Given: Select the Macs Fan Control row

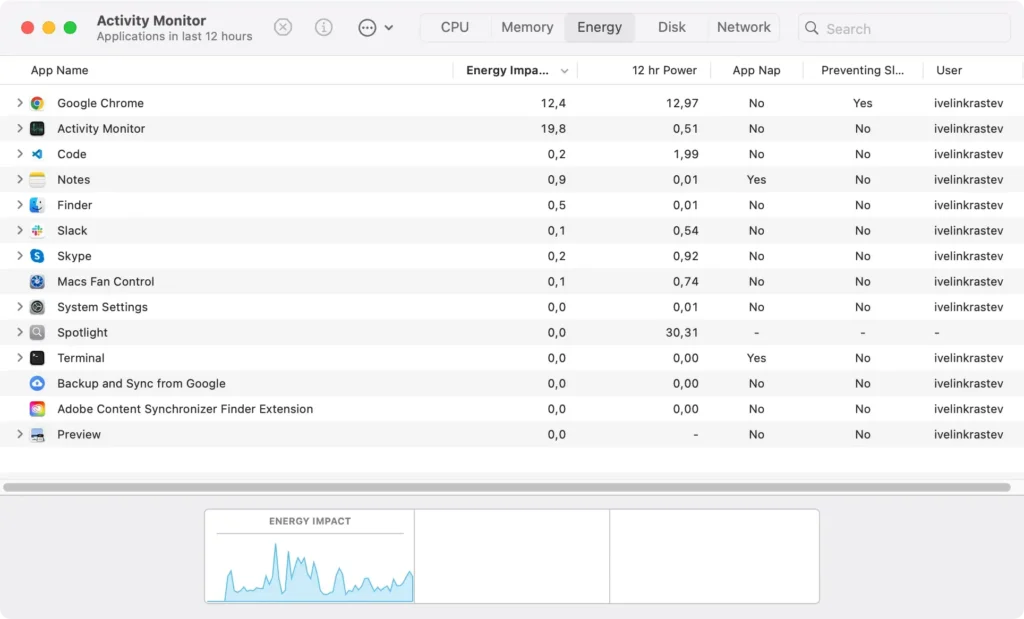Looking at the screenshot, I should click(512, 281).
